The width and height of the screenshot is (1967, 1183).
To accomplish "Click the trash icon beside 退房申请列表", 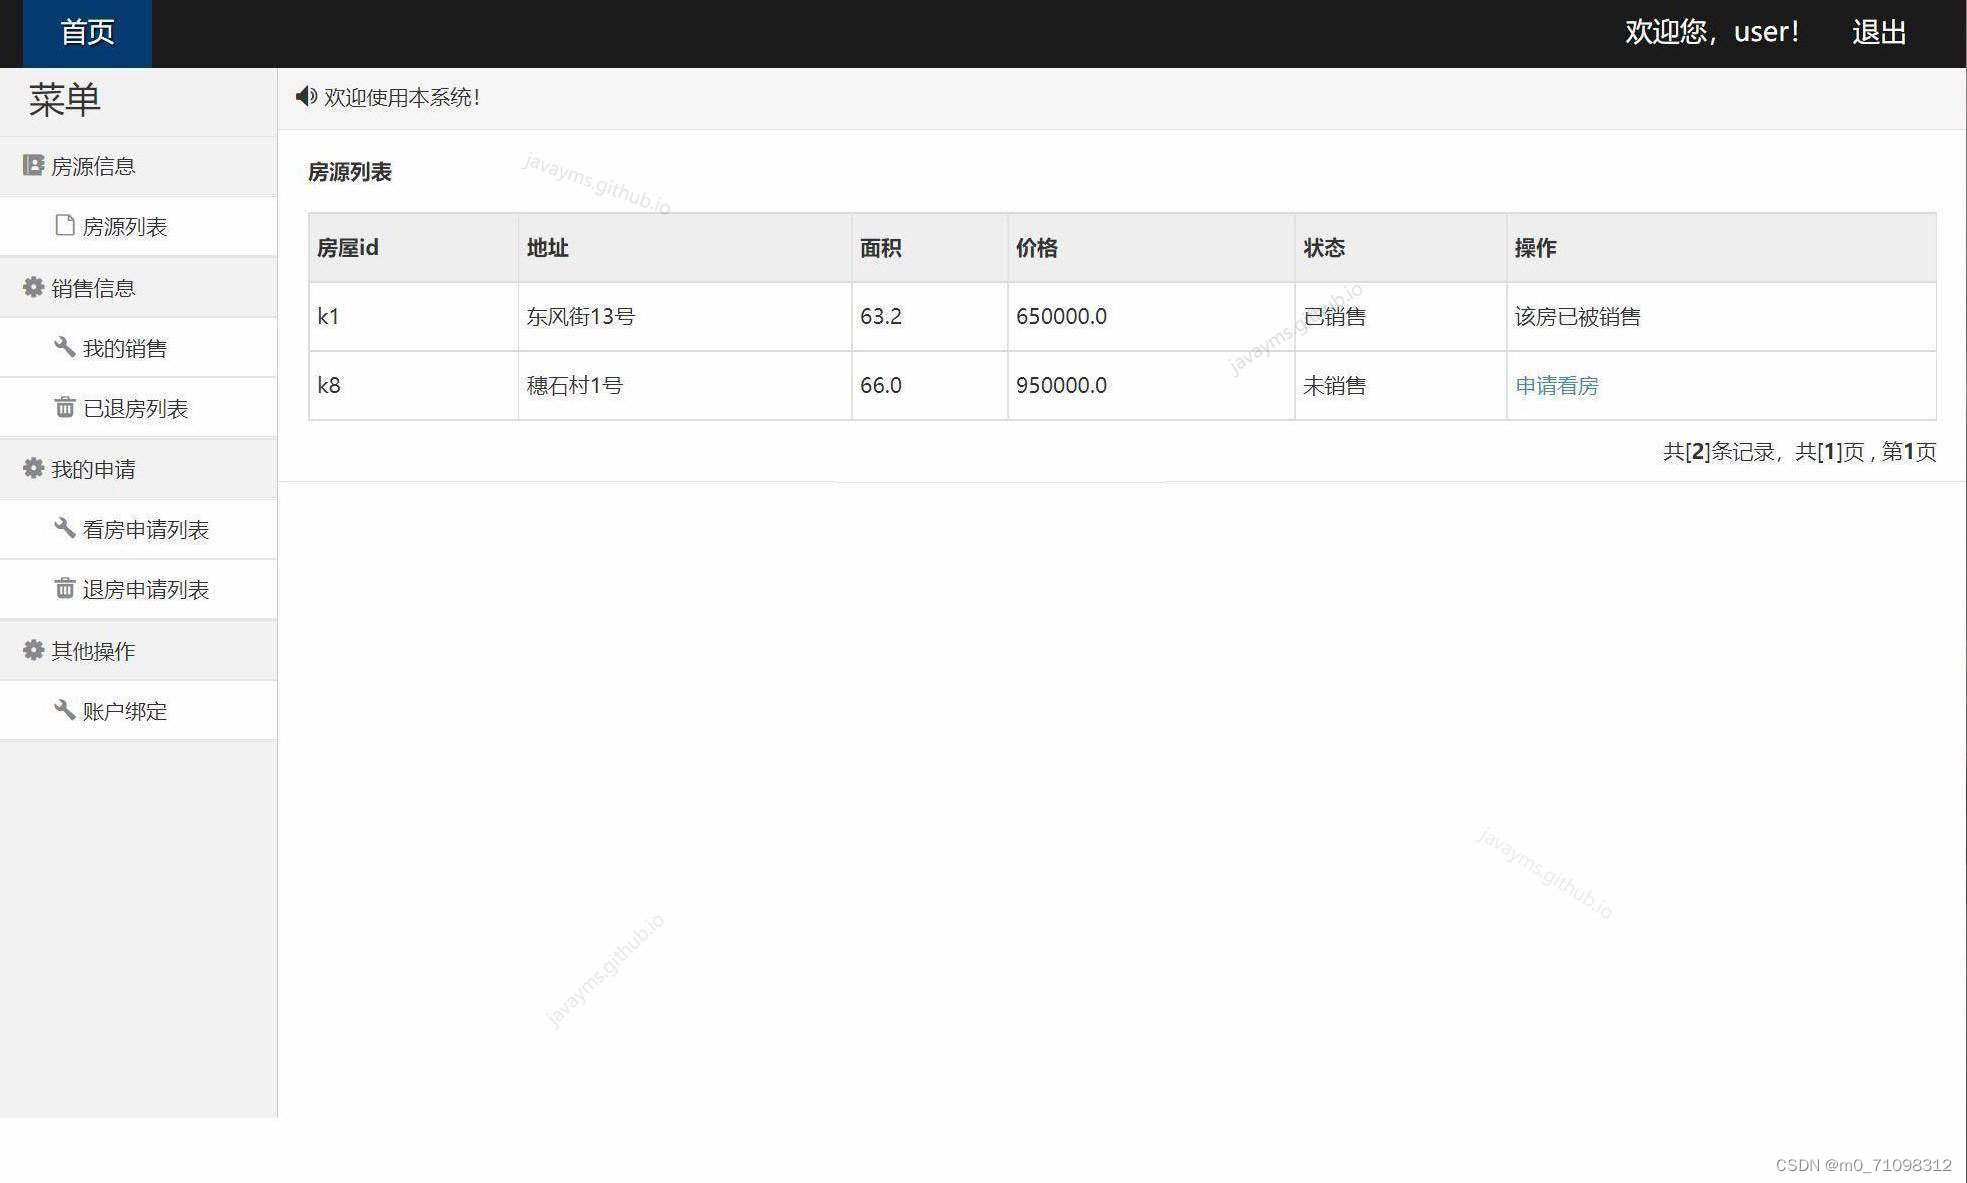I will pos(65,588).
